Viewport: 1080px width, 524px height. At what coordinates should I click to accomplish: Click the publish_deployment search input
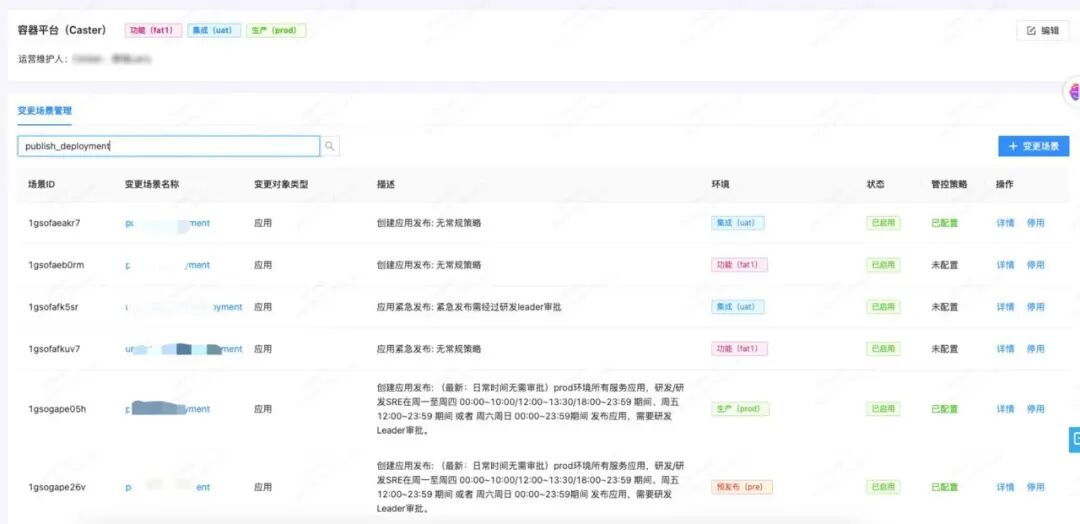coord(169,146)
